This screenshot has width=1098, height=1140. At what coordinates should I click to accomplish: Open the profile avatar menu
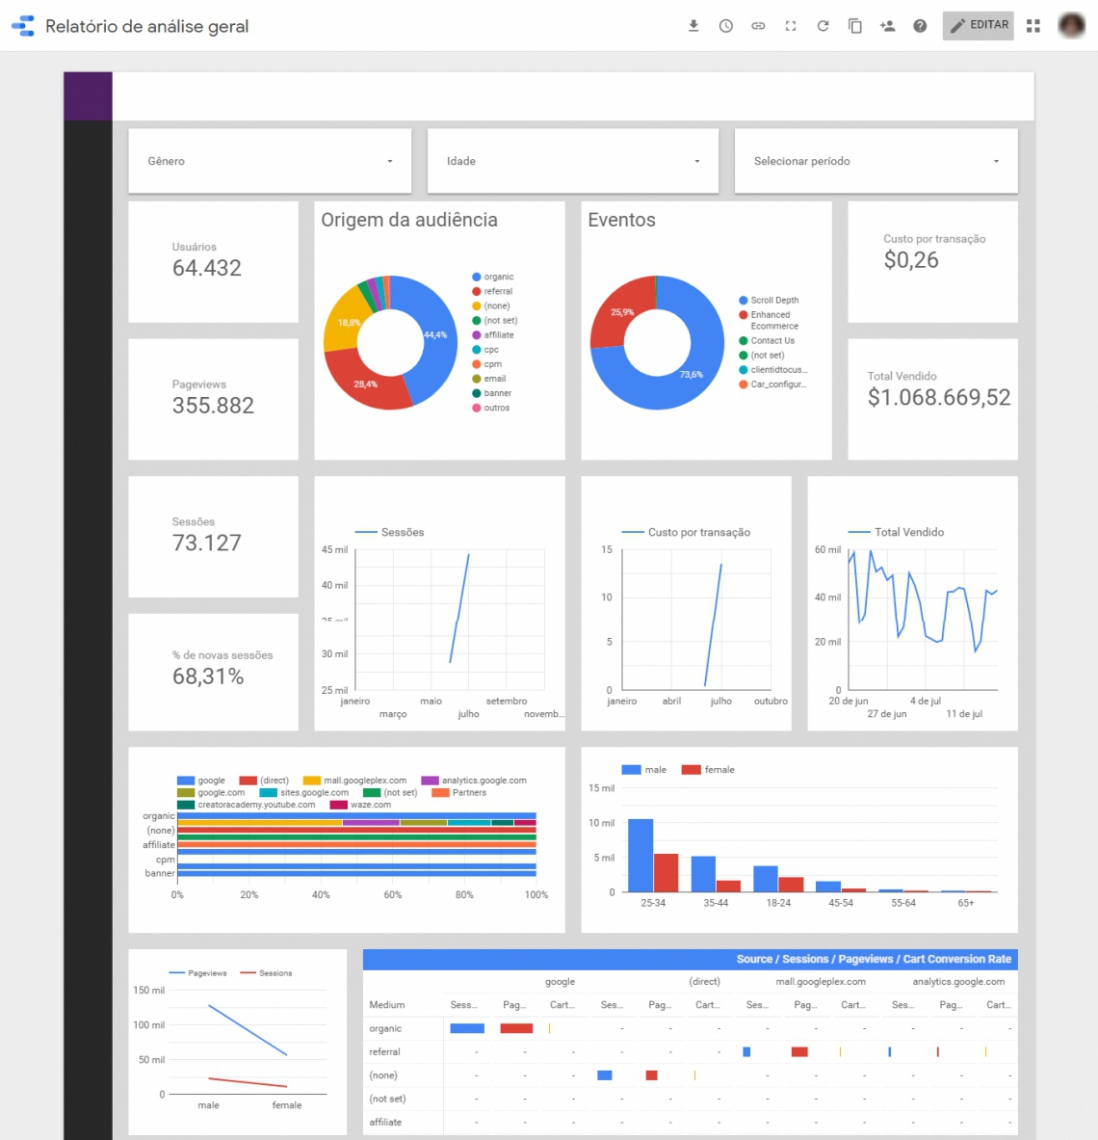click(1071, 26)
